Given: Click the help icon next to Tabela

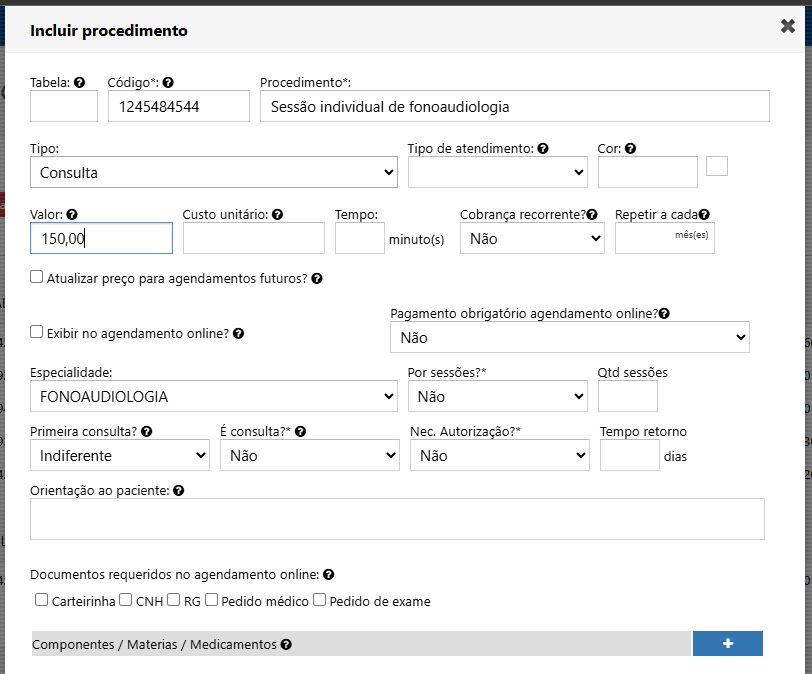Looking at the screenshot, I should (x=79, y=83).
